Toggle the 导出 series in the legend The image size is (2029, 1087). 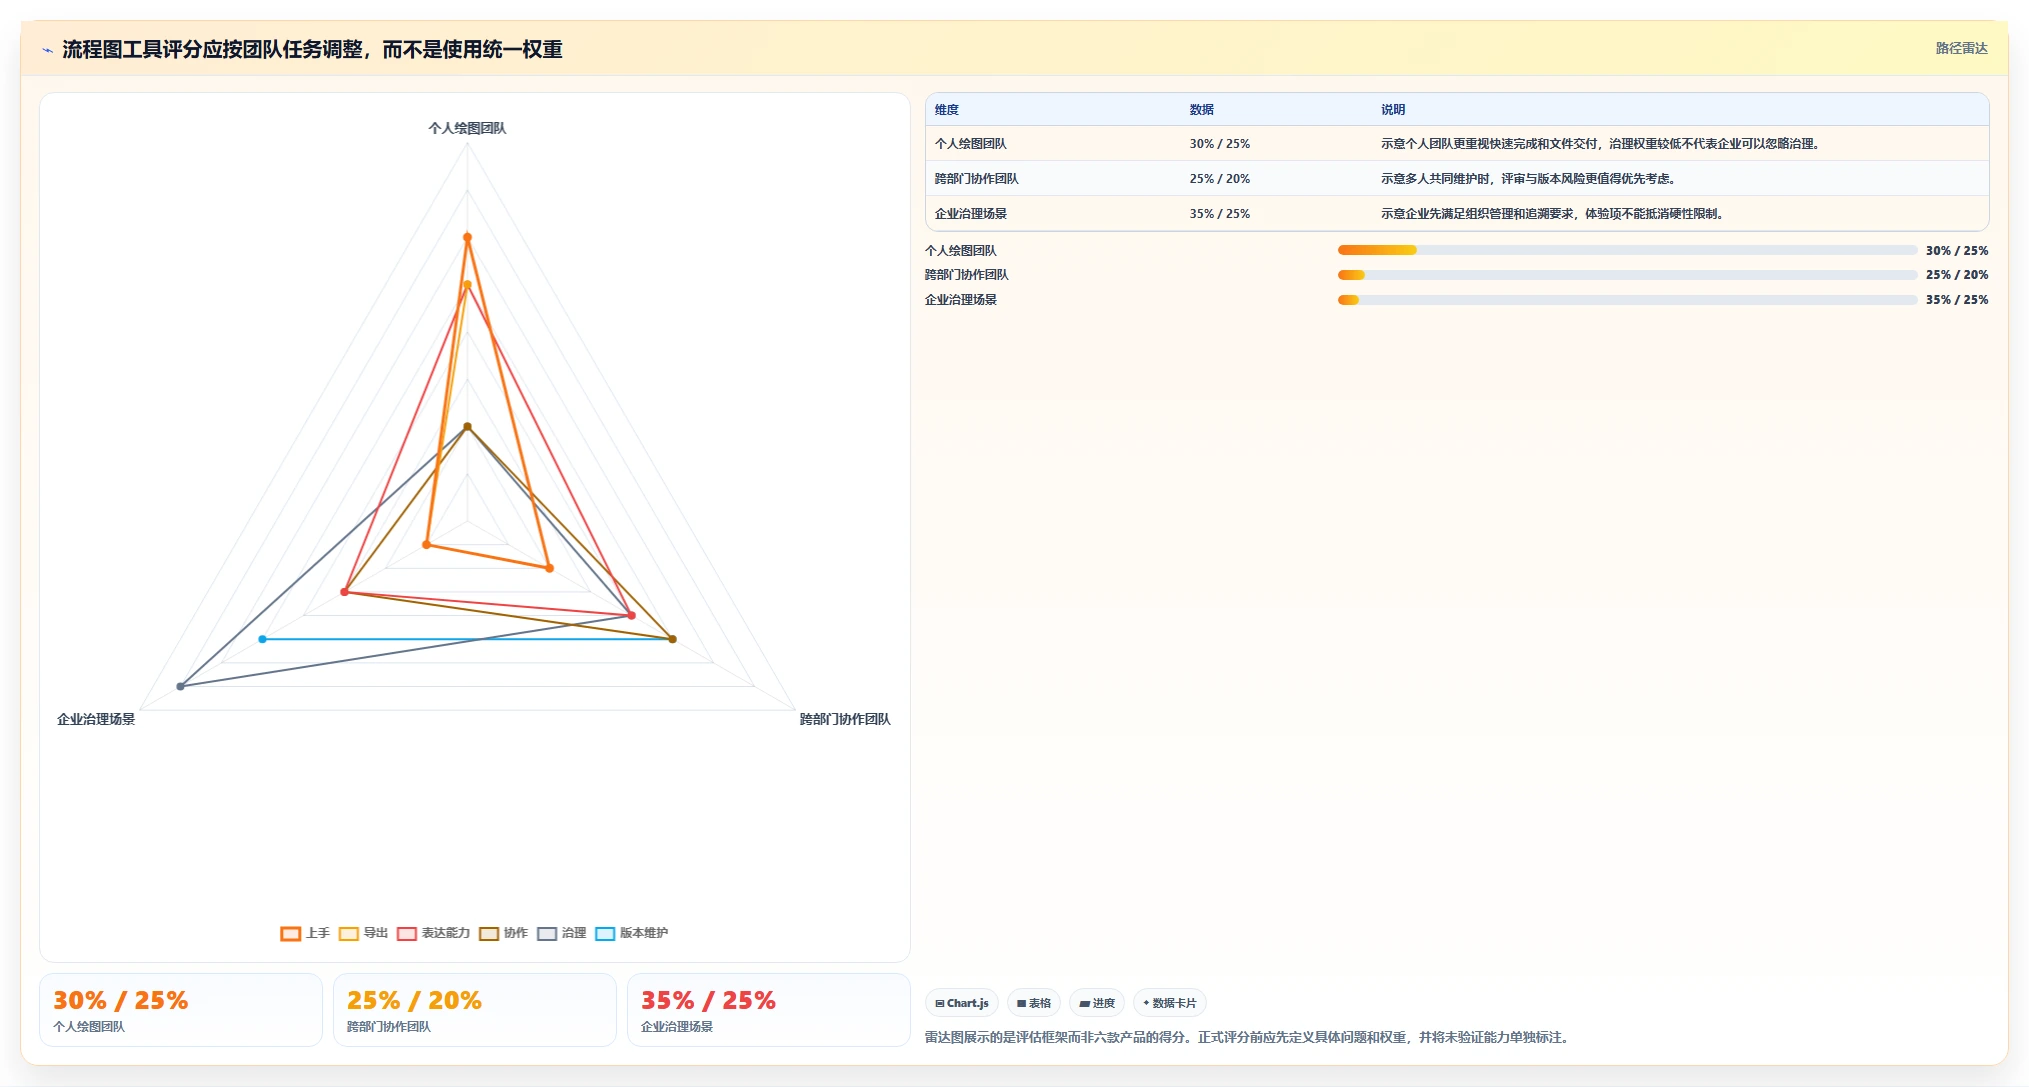(363, 933)
